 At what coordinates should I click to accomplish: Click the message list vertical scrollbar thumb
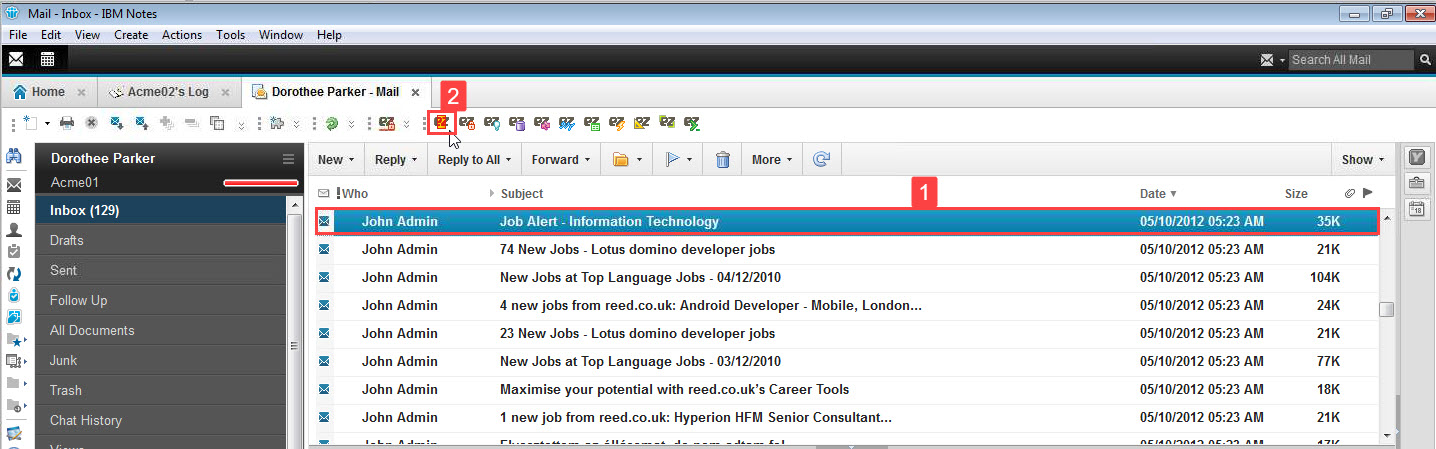pyautogui.click(x=1386, y=310)
